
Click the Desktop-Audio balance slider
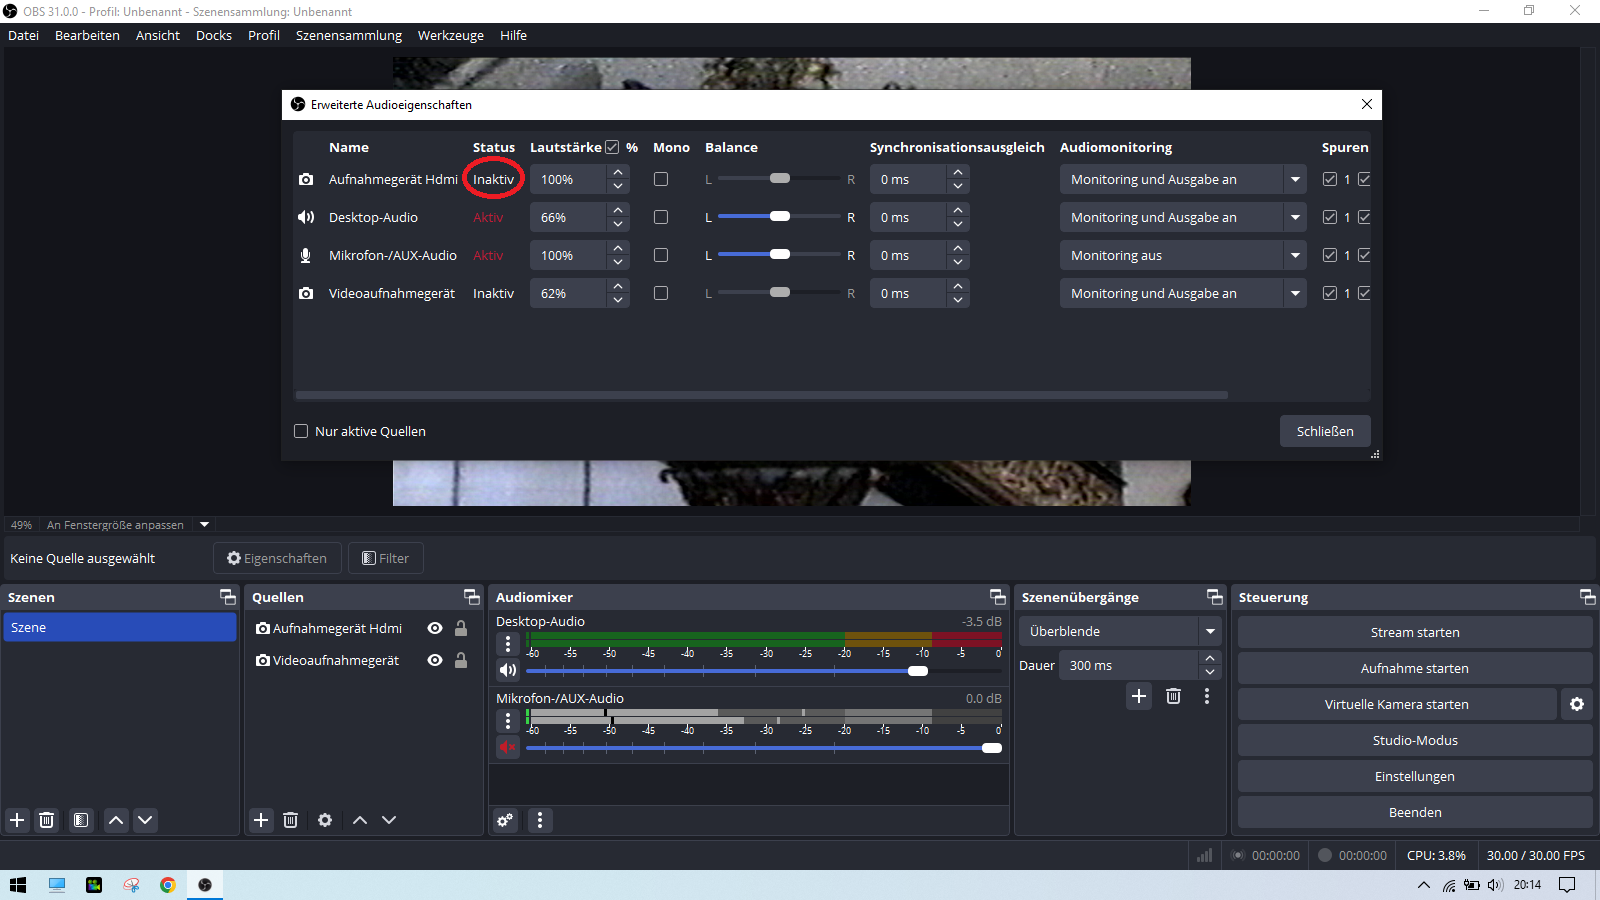click(x=779, y=217)
